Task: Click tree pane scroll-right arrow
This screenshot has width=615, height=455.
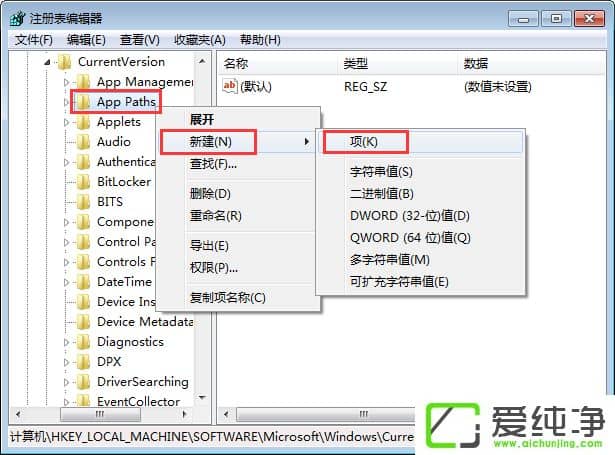Action: pyautogui.click(x=184, y=414)
